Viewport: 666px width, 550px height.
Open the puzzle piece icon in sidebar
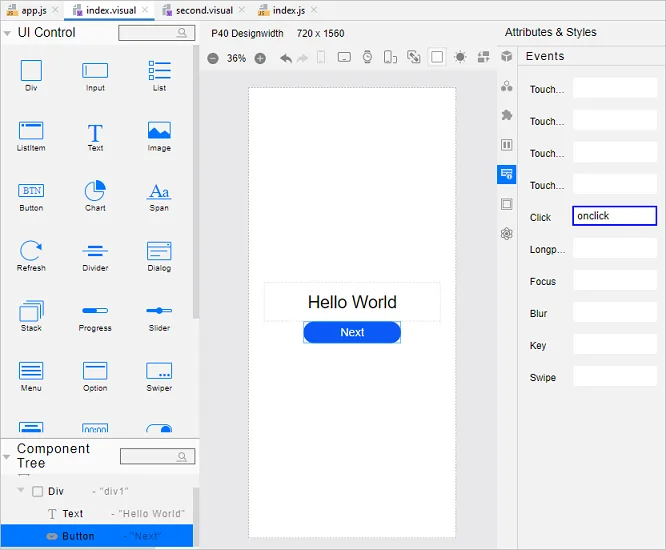click(506, 115)
